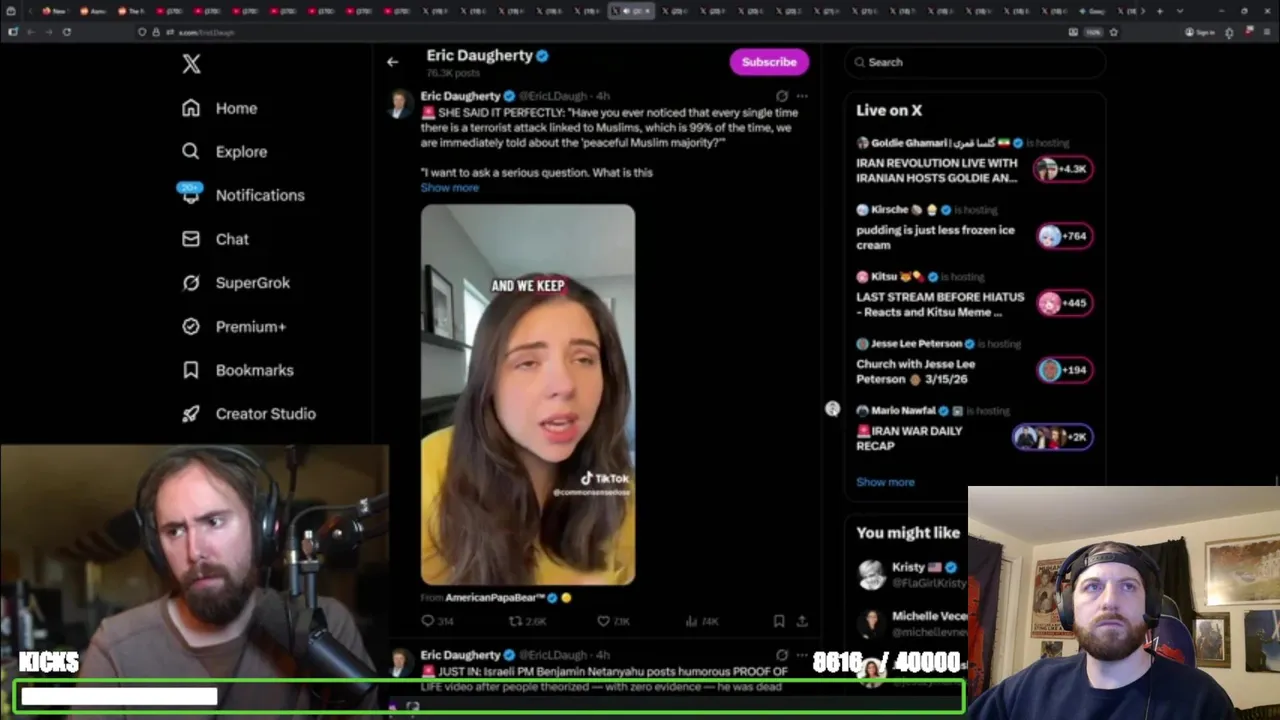Click the Search X input field
Image resolution: width=1280 pixels, height=720 pixels.
(x=975, y=62)
